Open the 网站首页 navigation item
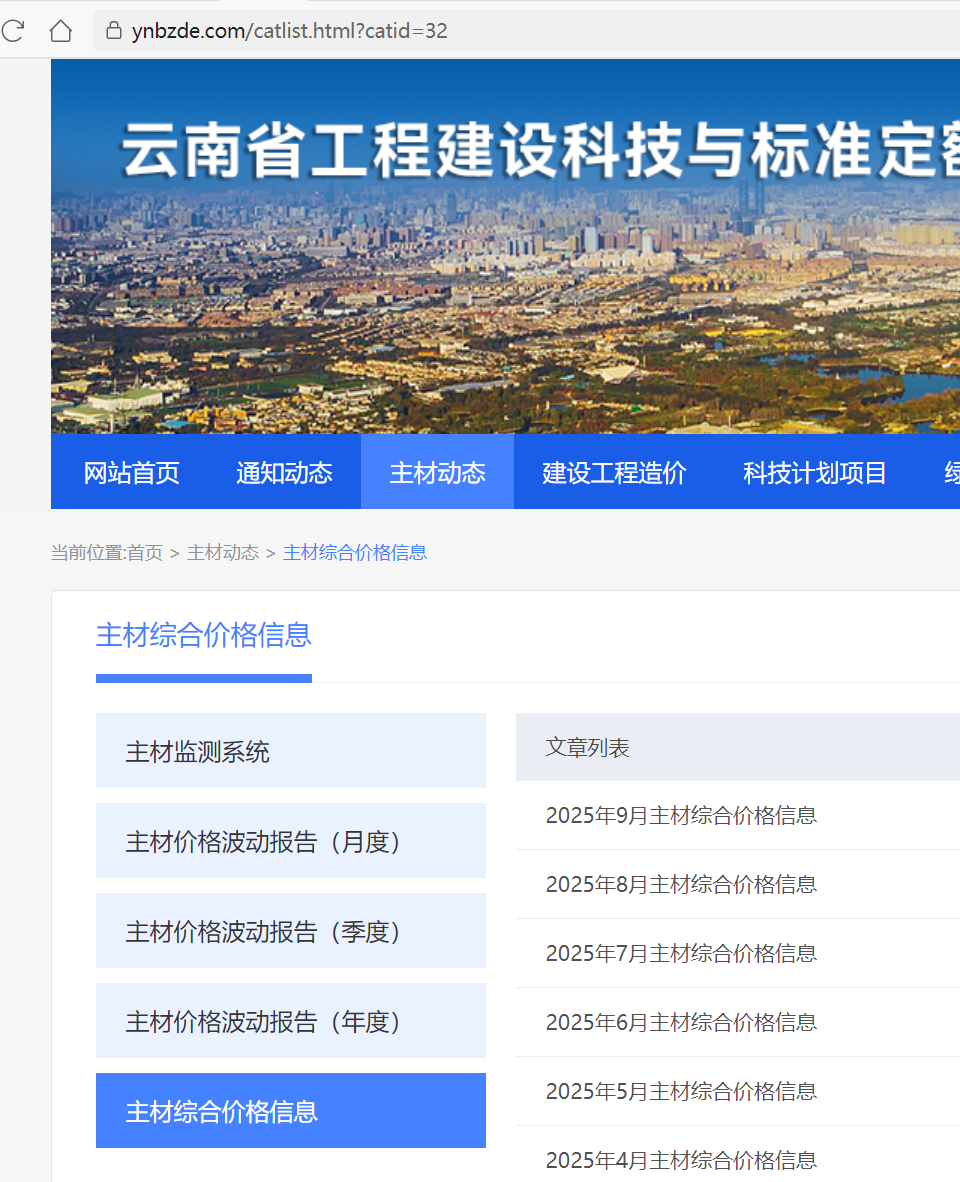960x1182 pixels. [131, 473]
